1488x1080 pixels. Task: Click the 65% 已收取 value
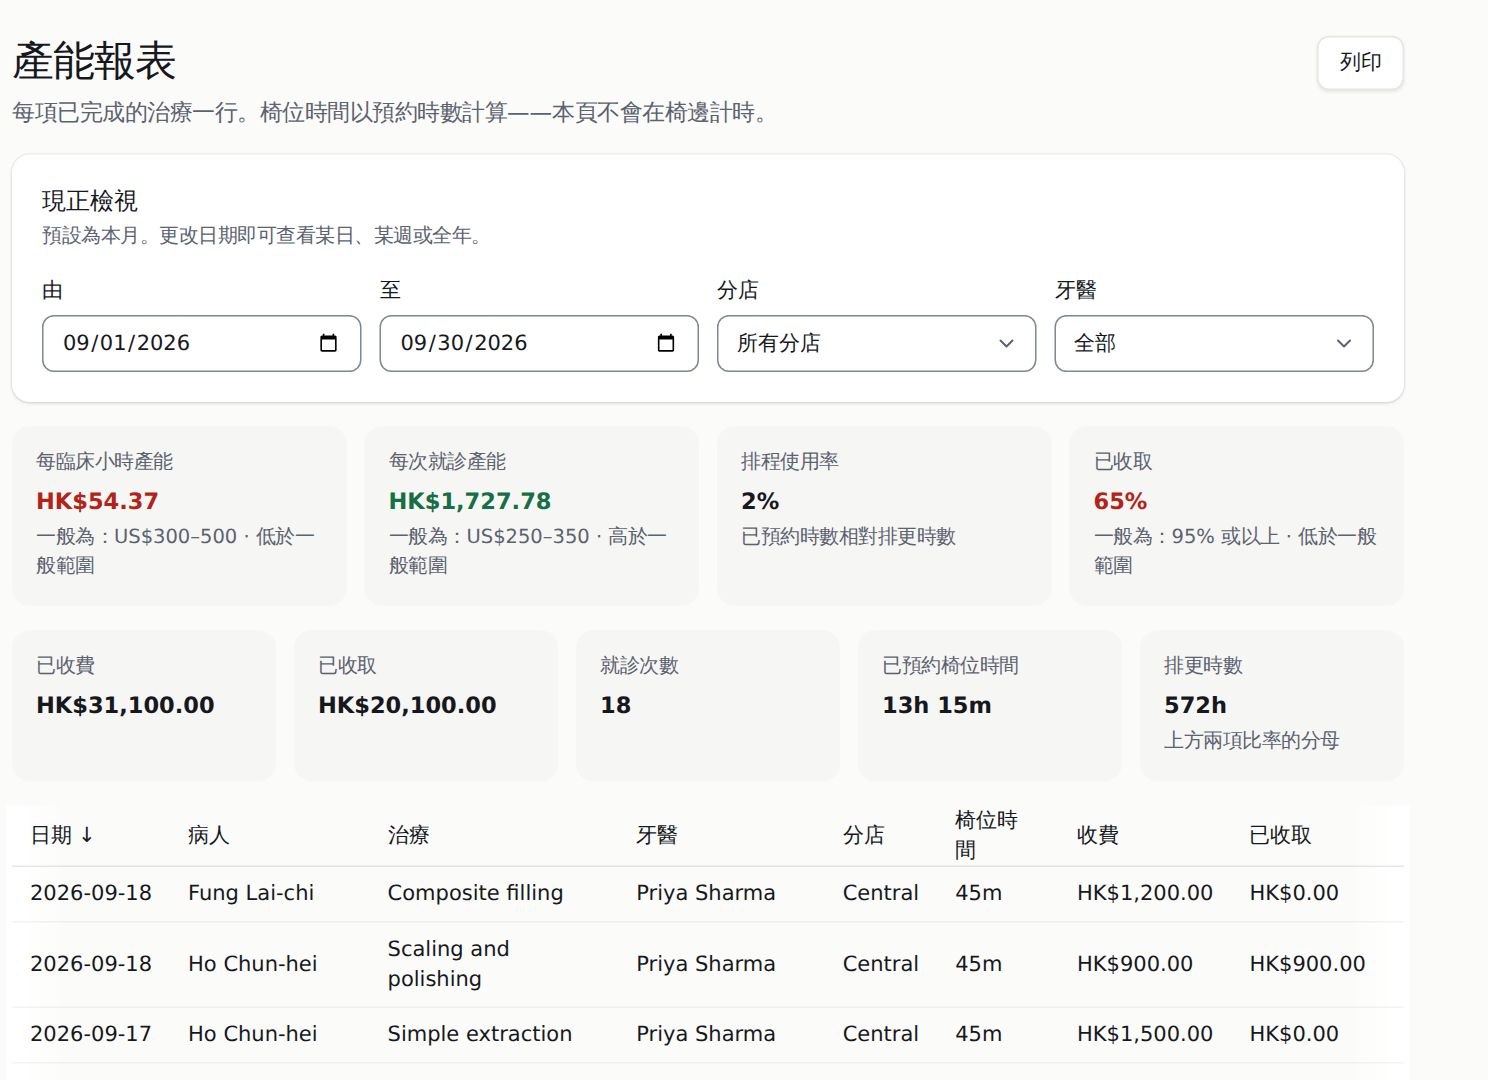[1120, 501]
